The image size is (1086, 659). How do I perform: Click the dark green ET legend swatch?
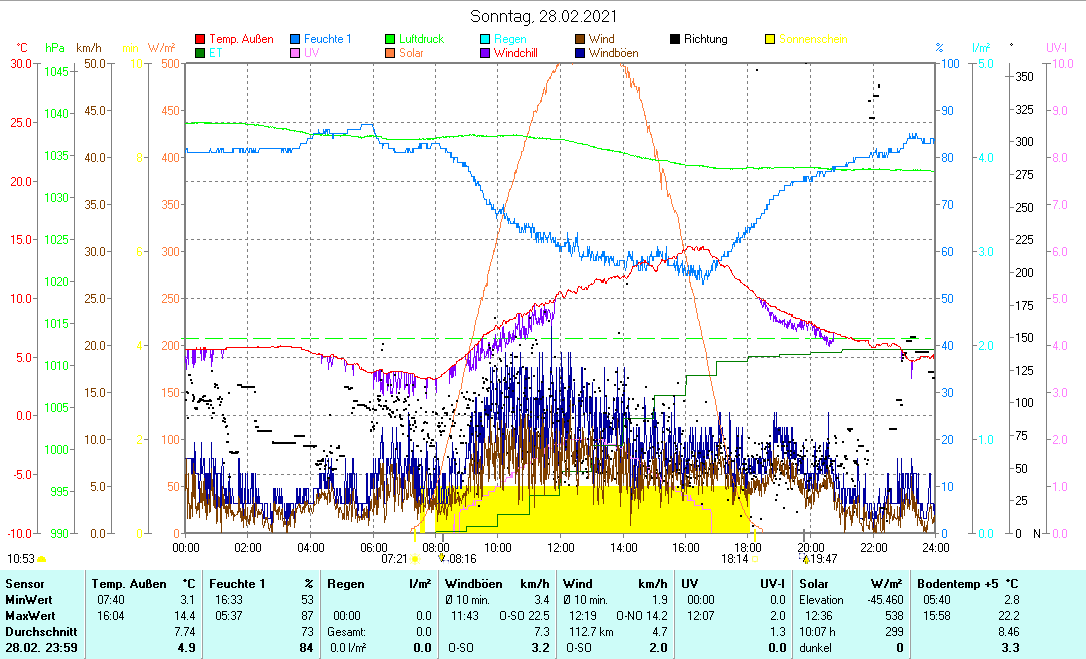coord(200,53)
